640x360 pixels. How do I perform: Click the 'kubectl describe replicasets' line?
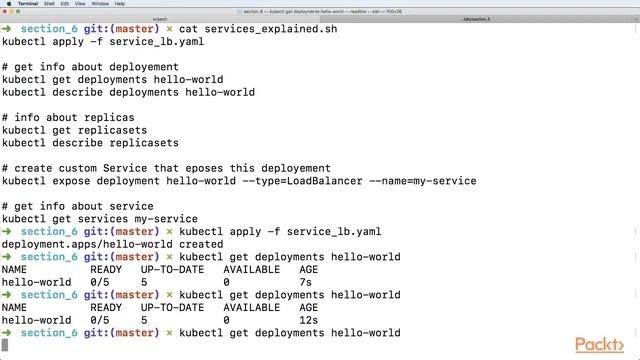tap(90, 143)
